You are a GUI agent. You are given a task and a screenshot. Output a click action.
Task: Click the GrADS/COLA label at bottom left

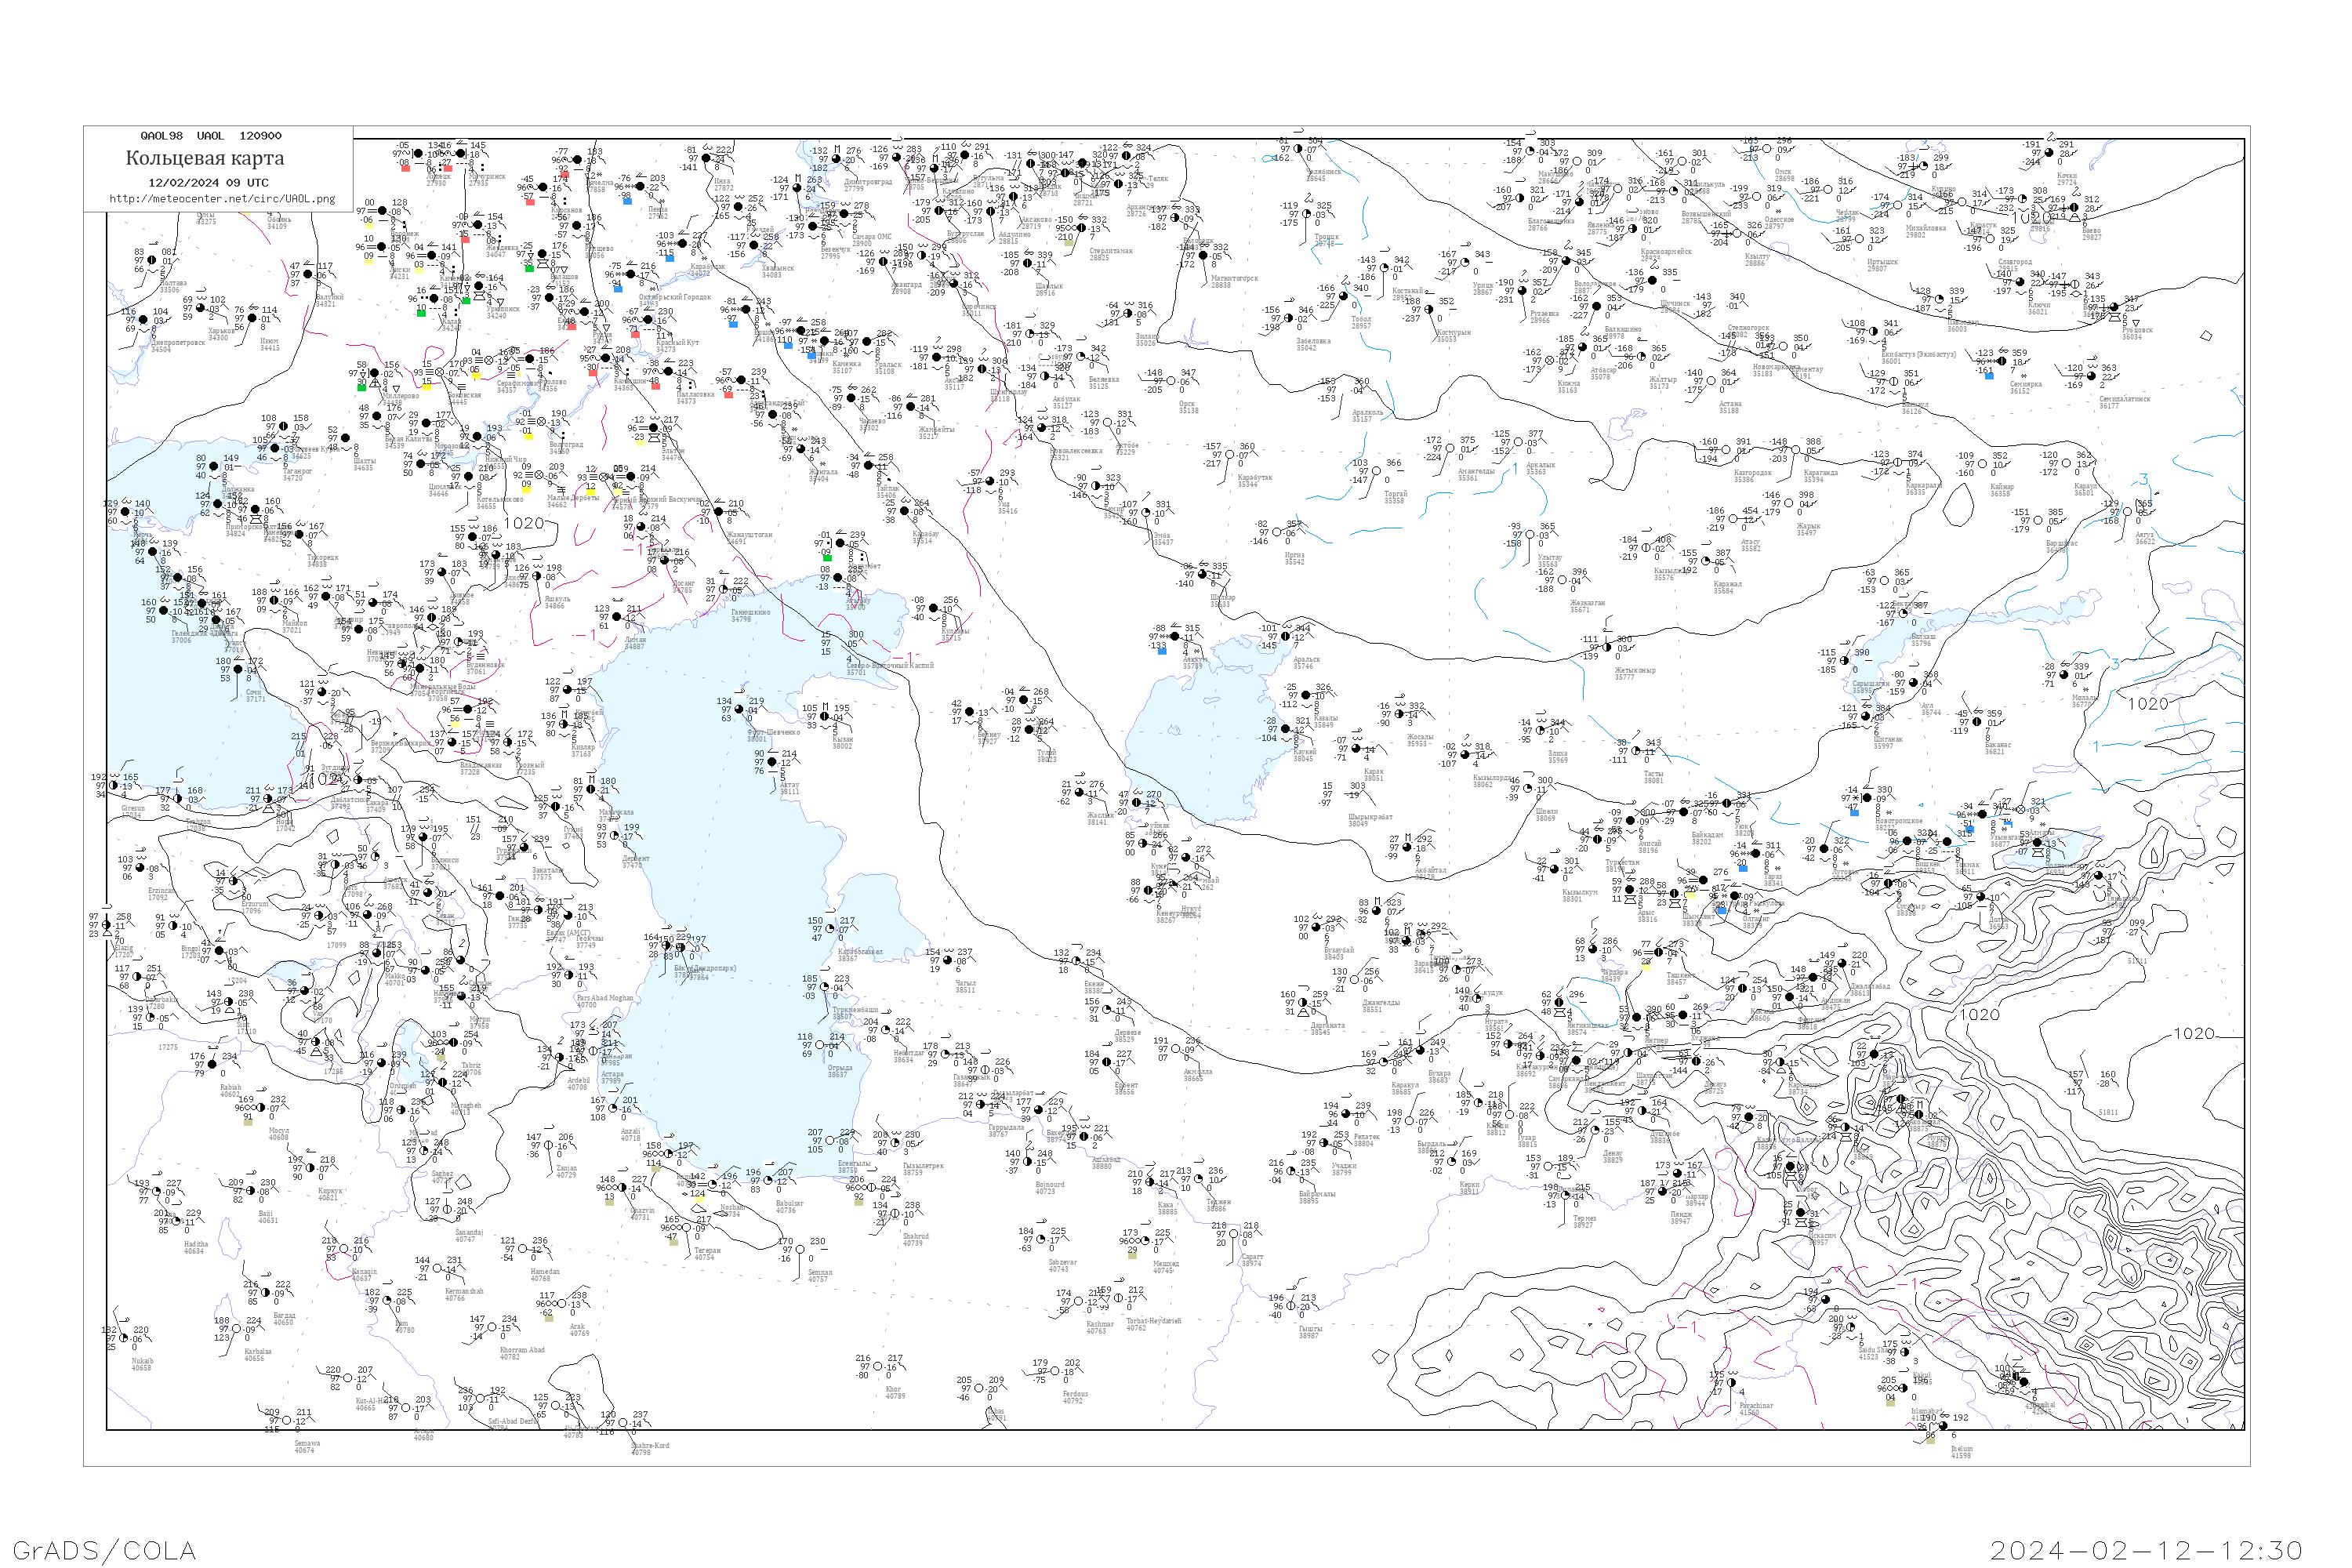point(104,1550)
